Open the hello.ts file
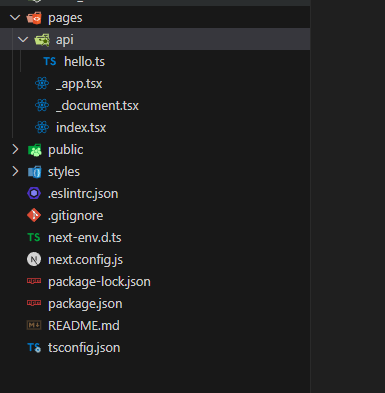Screen dimensions: 385x393 84,61
